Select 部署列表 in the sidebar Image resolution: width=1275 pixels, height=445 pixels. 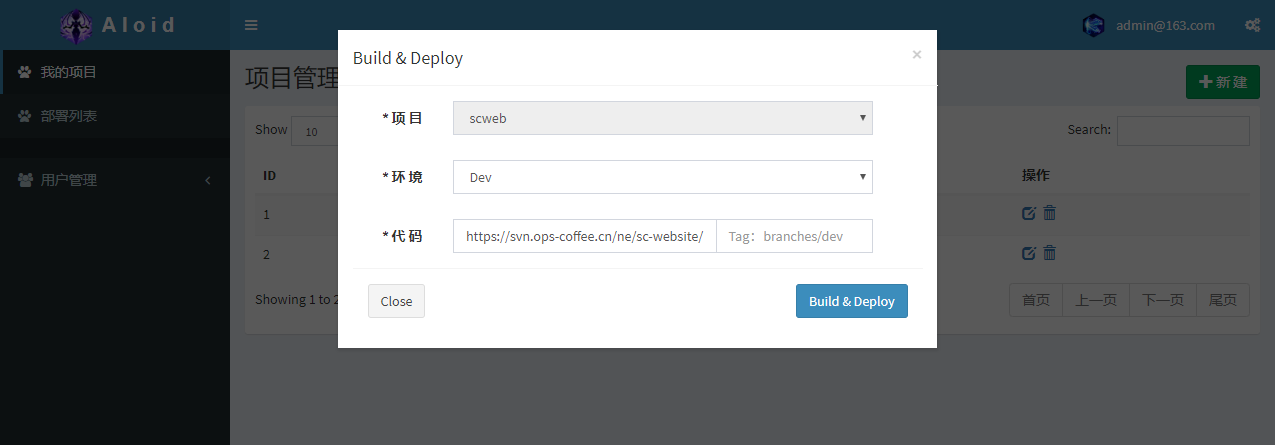point(68,116)
